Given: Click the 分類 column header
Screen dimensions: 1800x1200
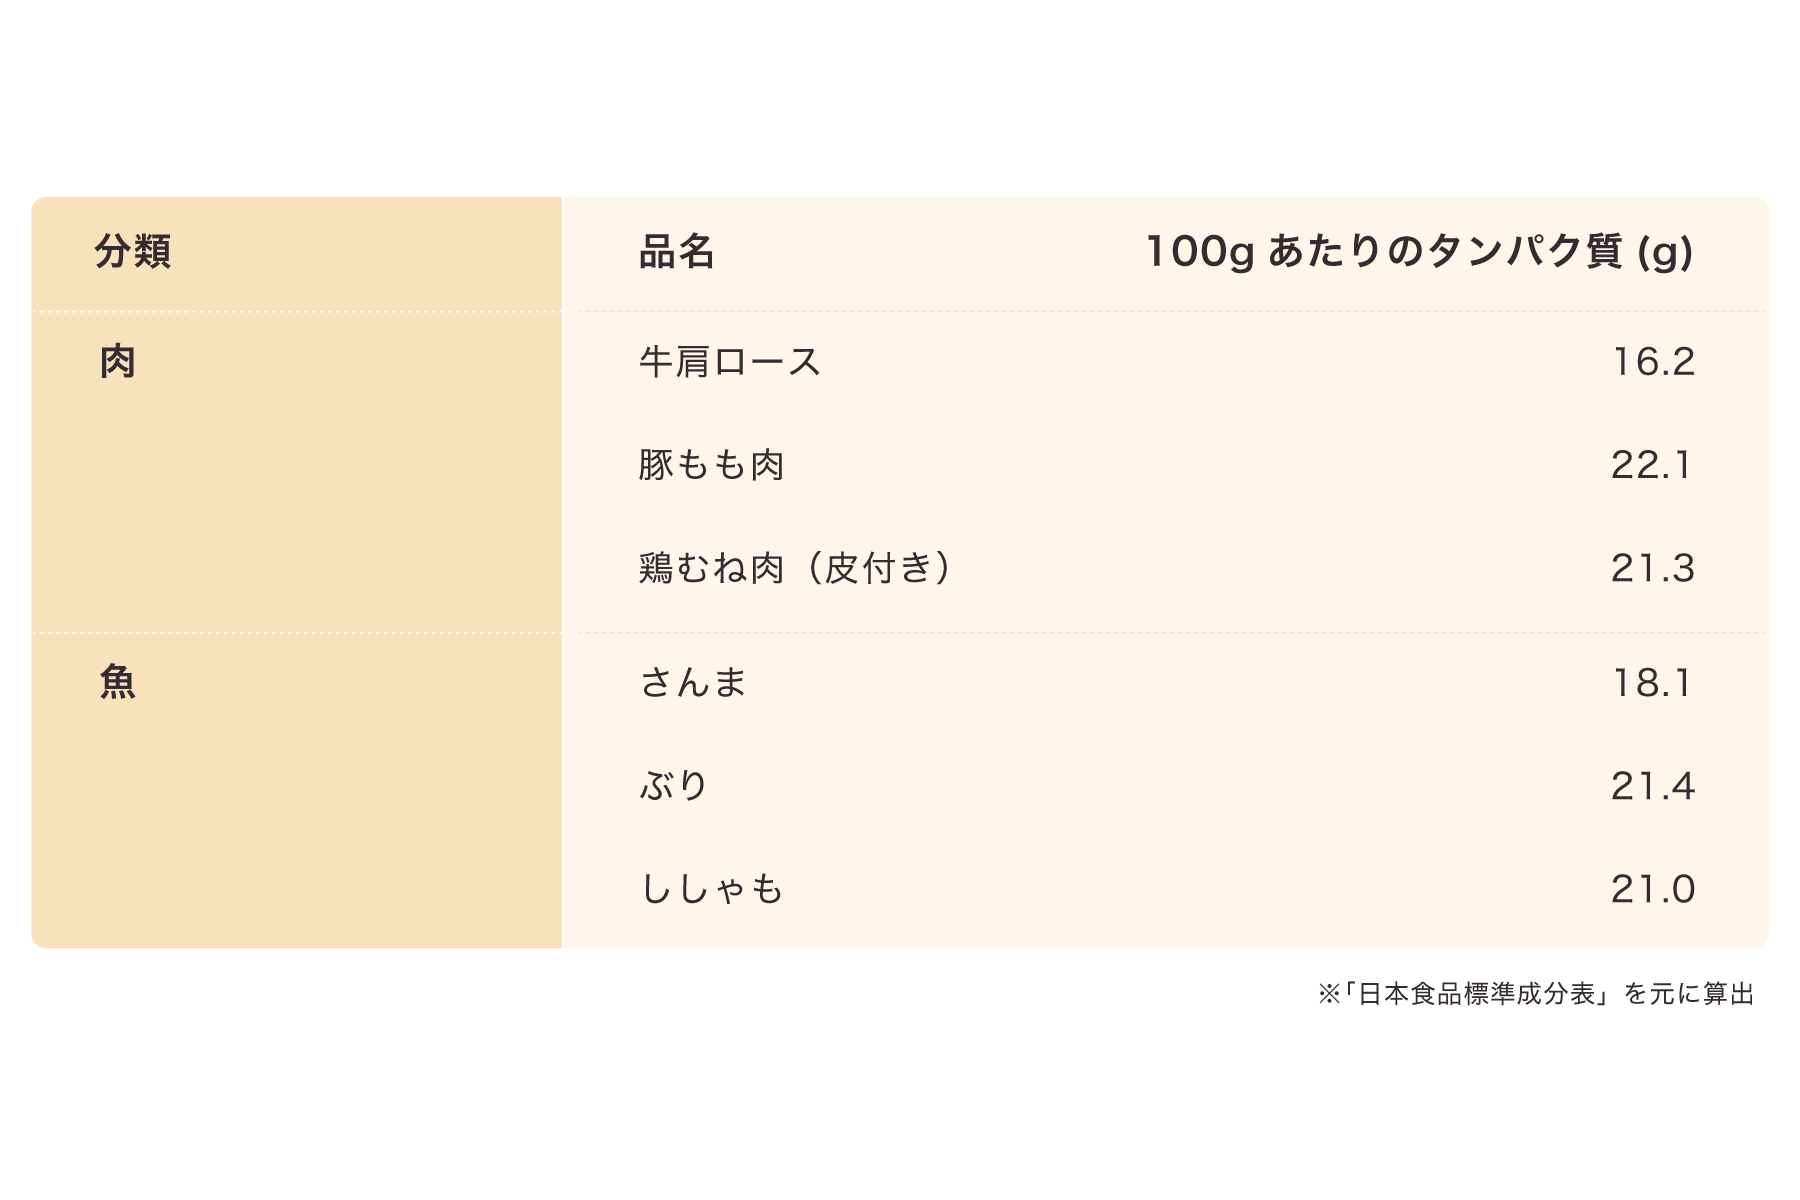Looking at the screenshot, I should (x=133, y=252).
